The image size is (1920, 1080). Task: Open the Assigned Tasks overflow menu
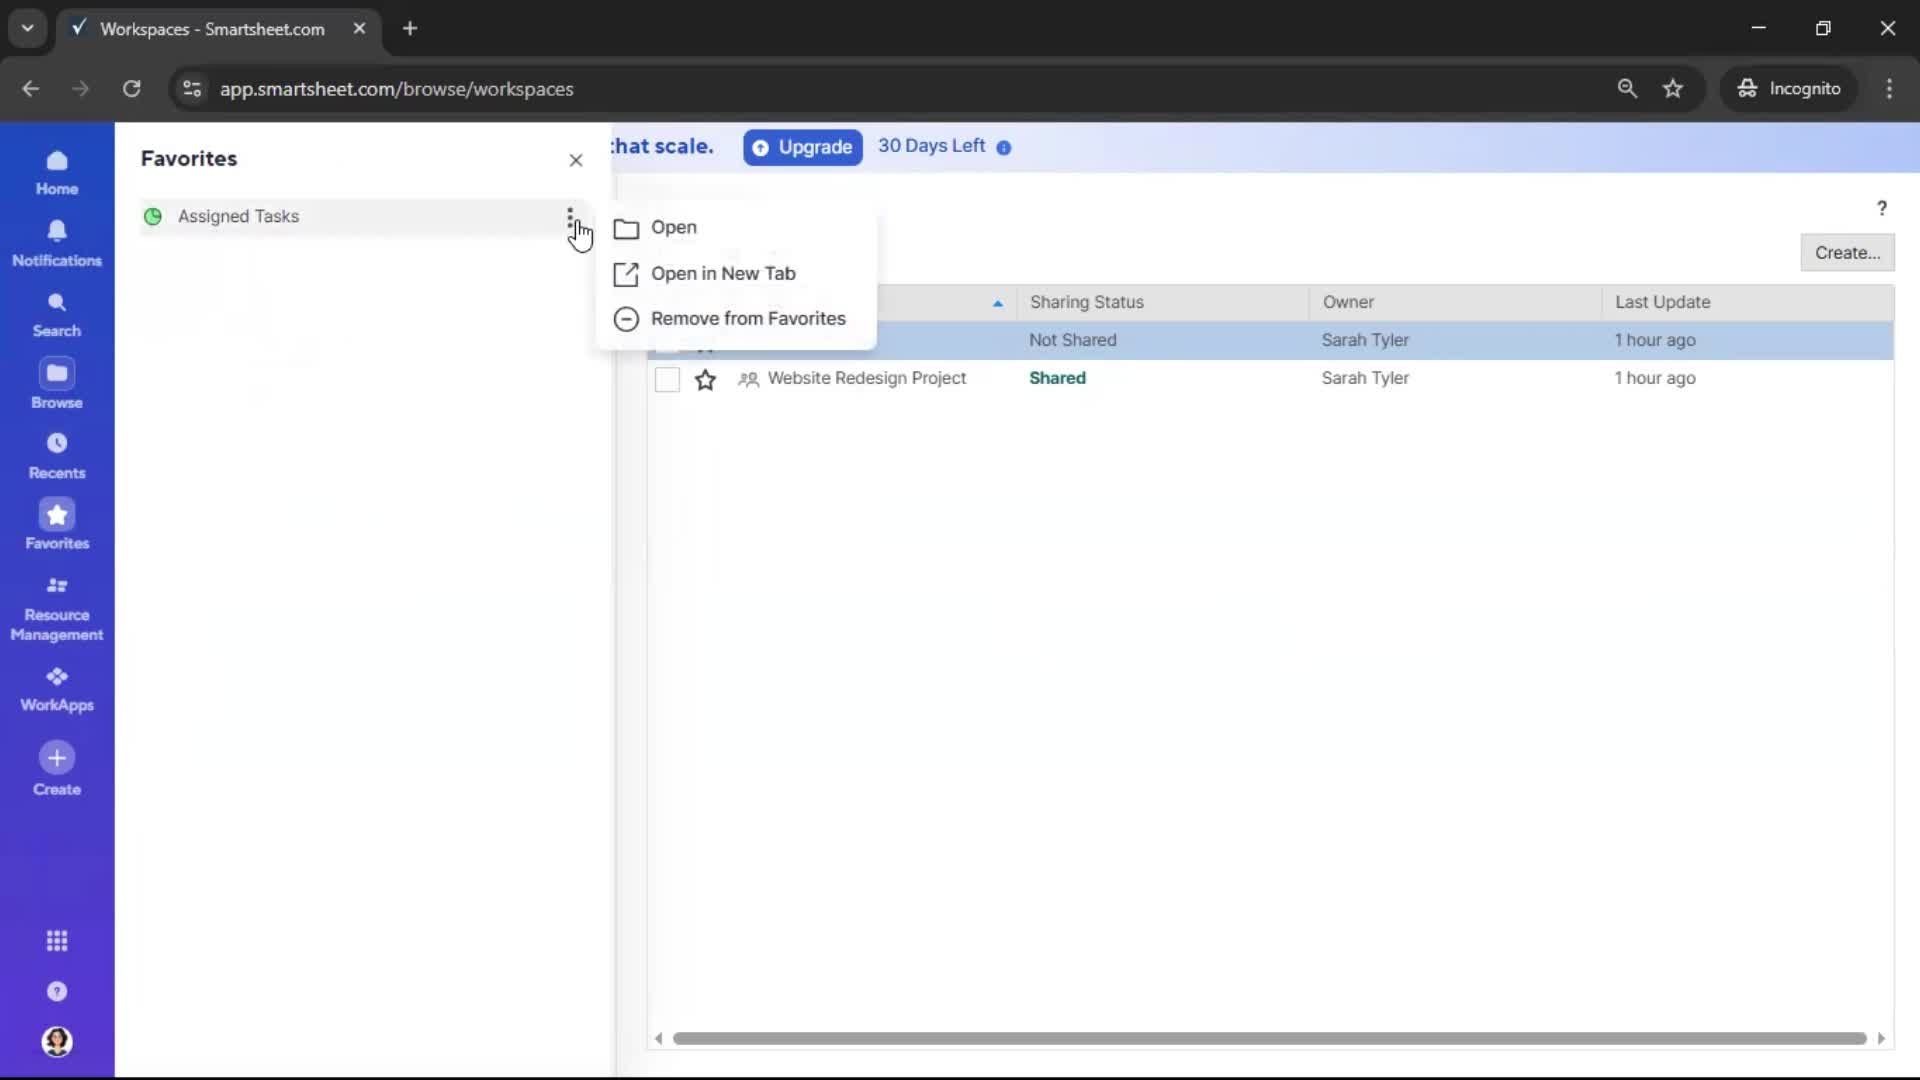pyautogui.click(x=571, y=216)
